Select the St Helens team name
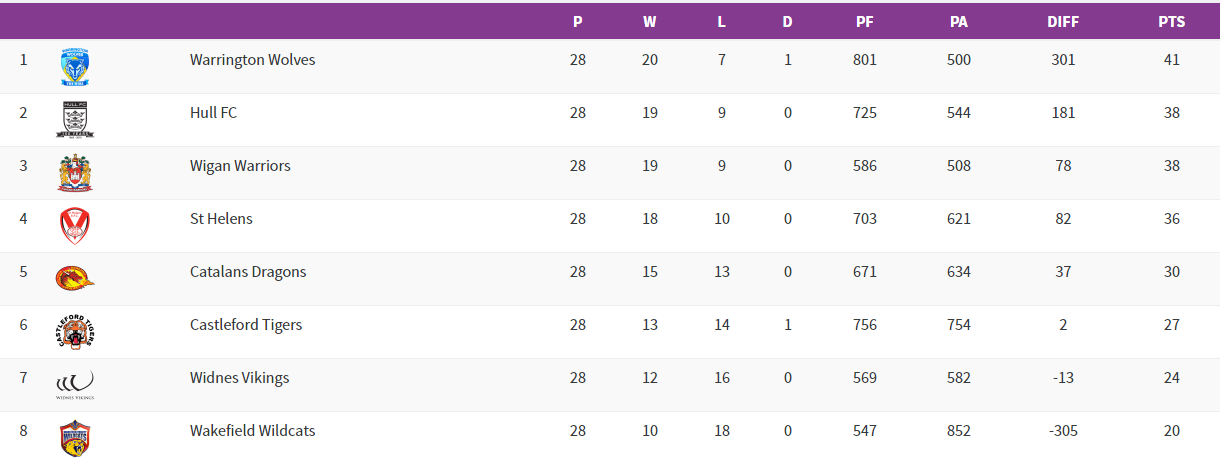Screen dimensions: 1220x472 pyautogui.click(x=221, y=219)
